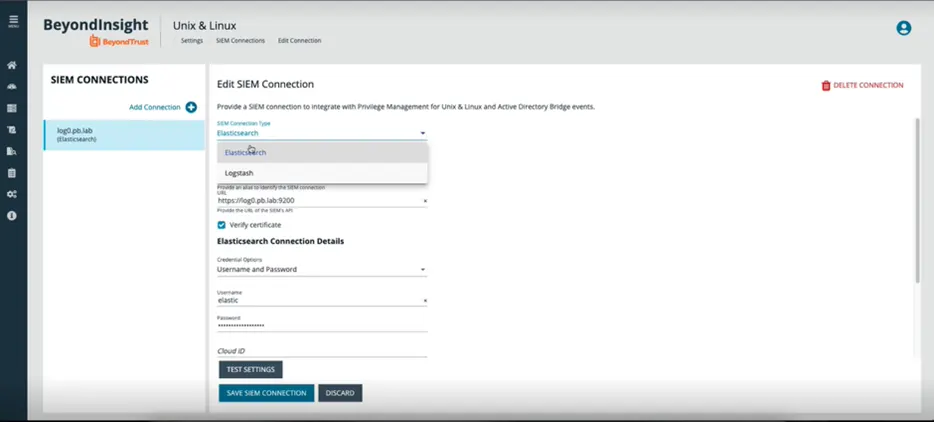The image size is (934, 422).
Task: Open the document search sidebar icon
Action: point(11,151)
